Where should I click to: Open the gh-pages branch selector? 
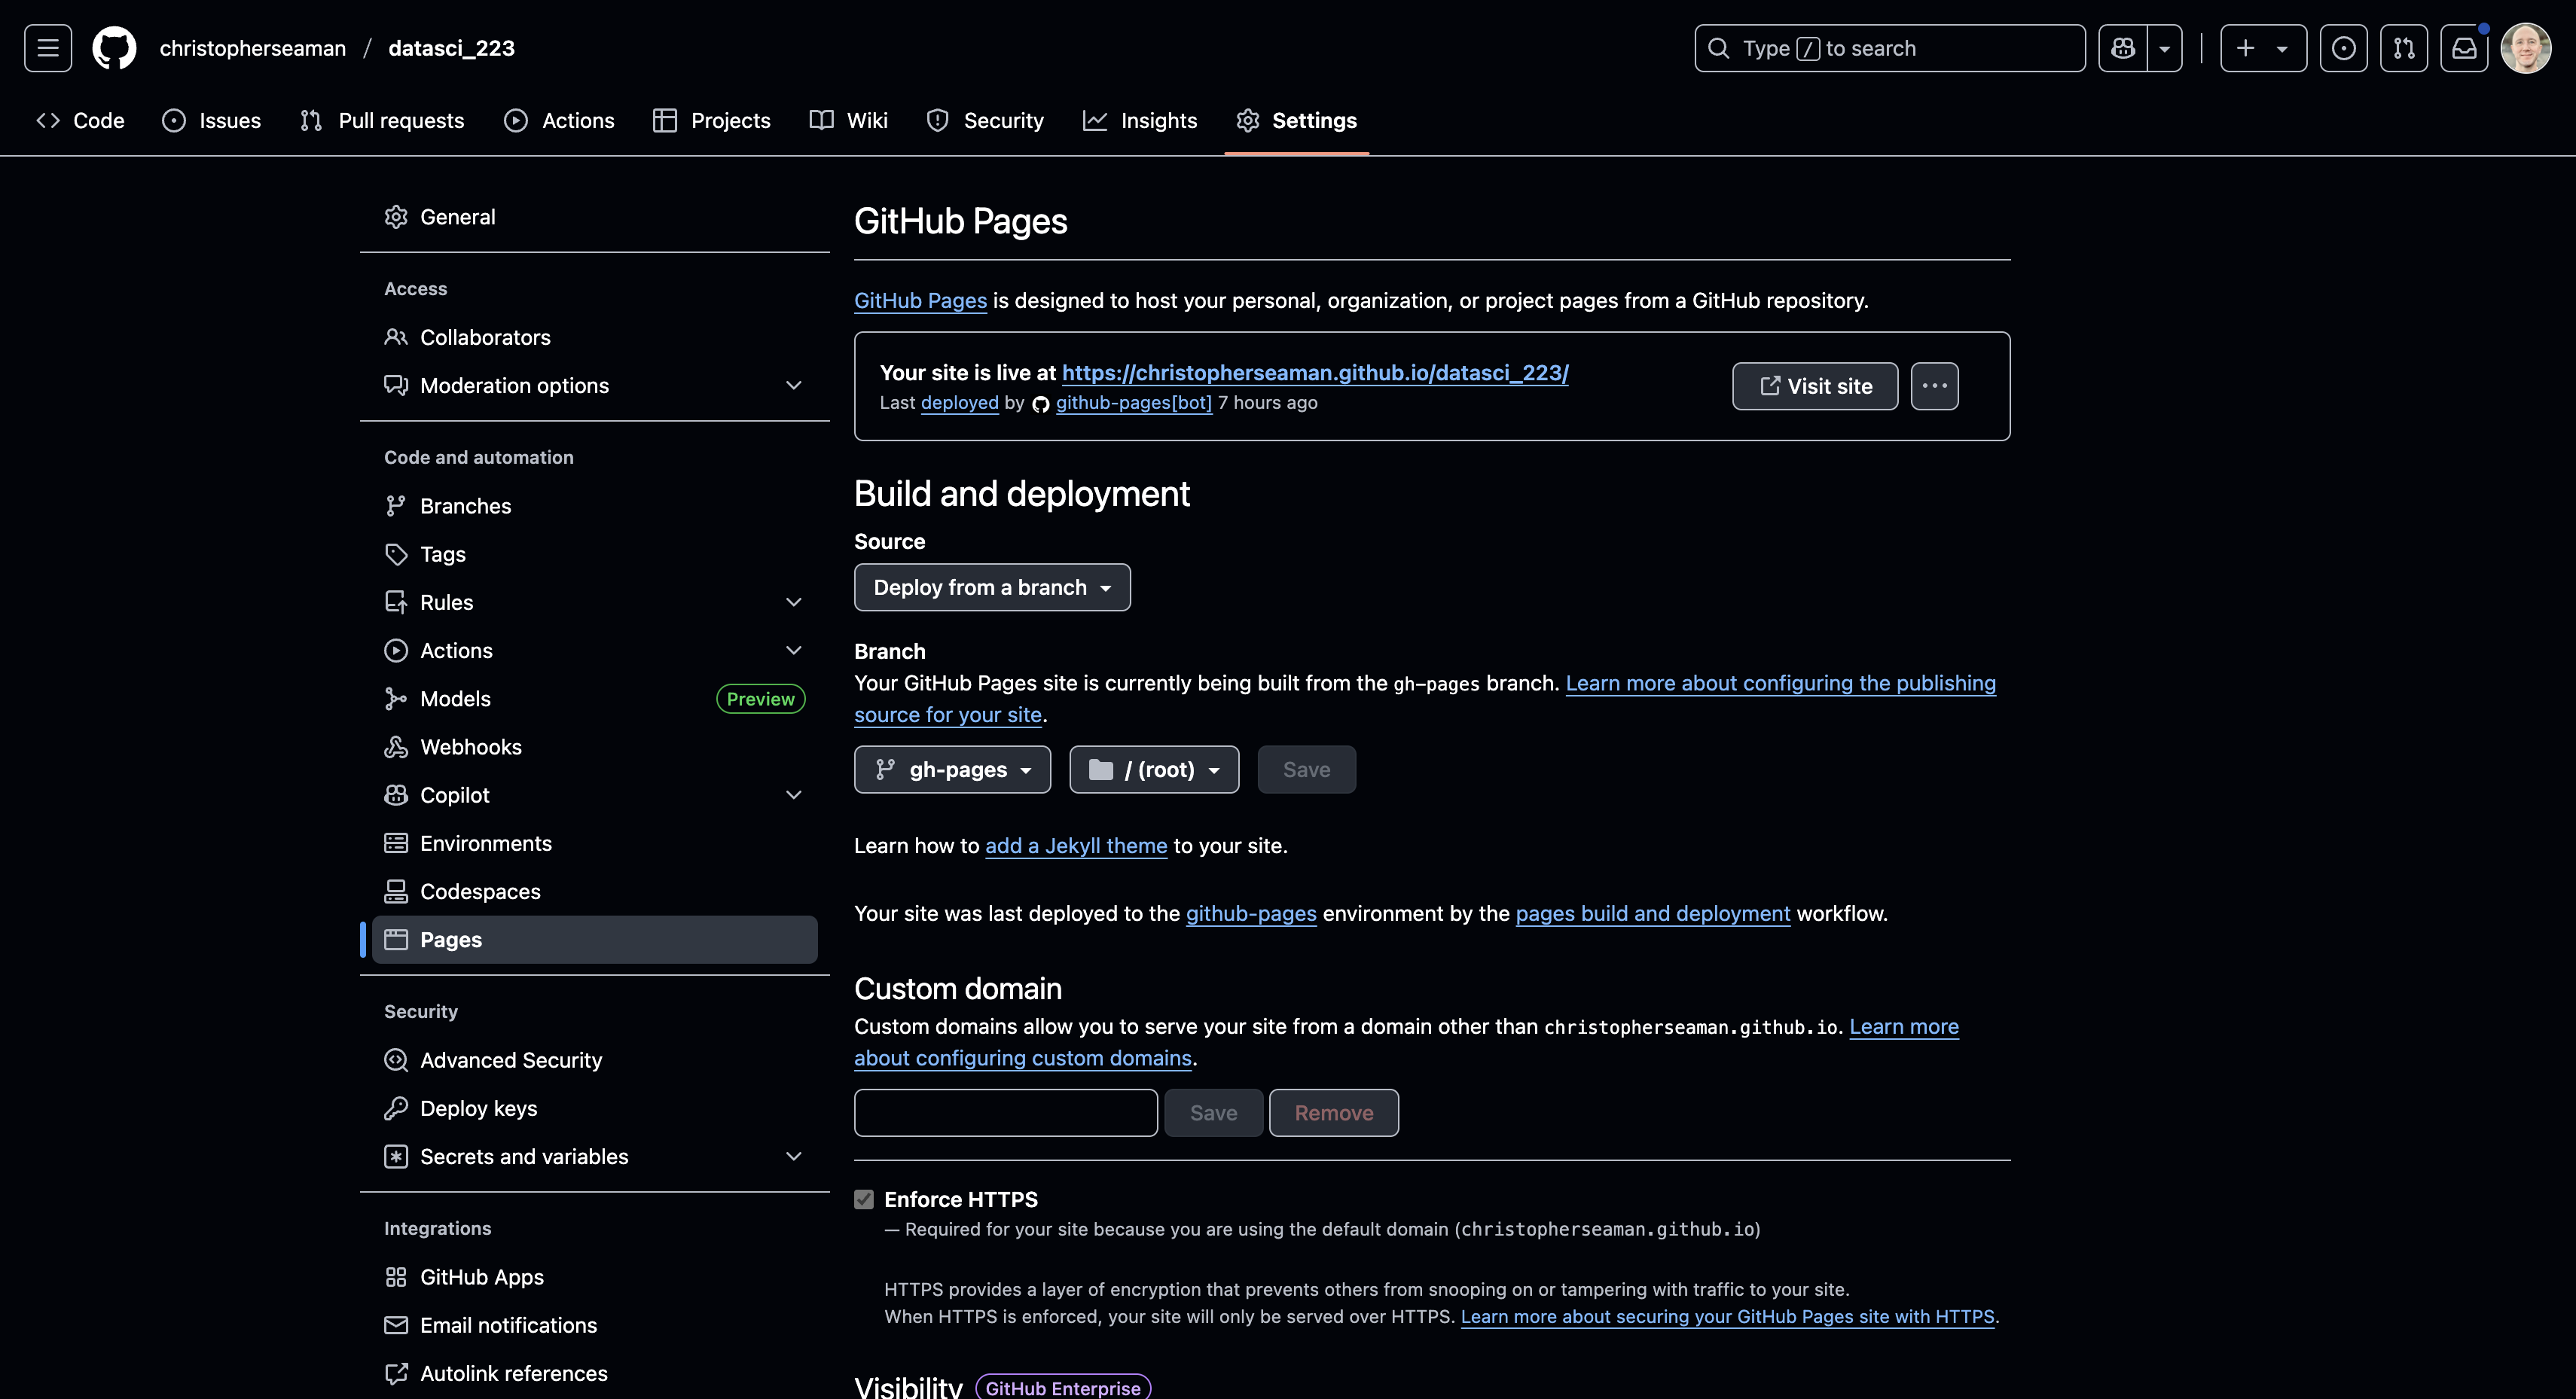tap(952, 769)
